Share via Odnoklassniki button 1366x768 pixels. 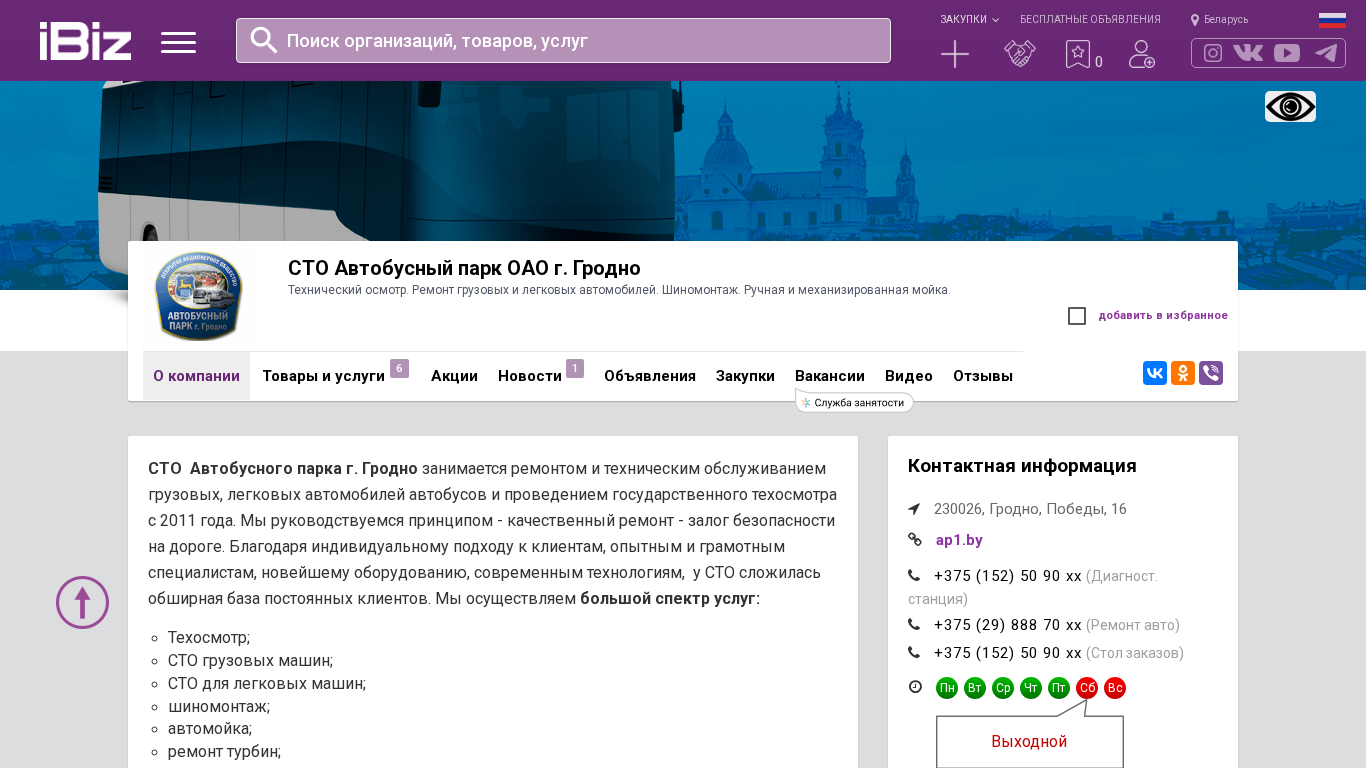pyautogui.click(x=1183, y=373)
